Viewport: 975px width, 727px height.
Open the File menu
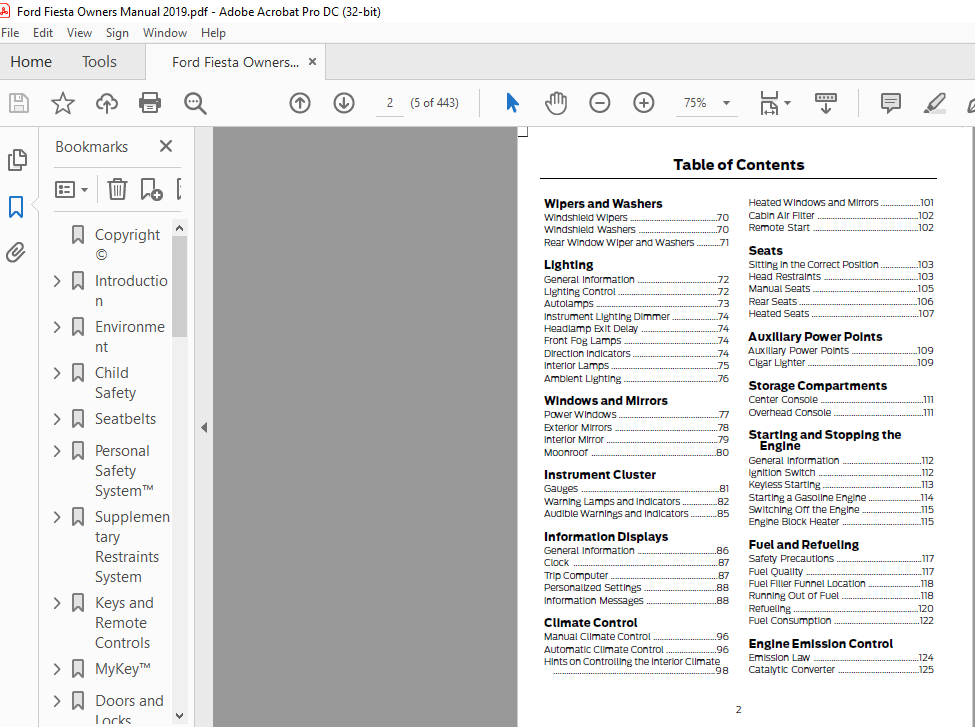pyautogui.click(x=10, y=33)
